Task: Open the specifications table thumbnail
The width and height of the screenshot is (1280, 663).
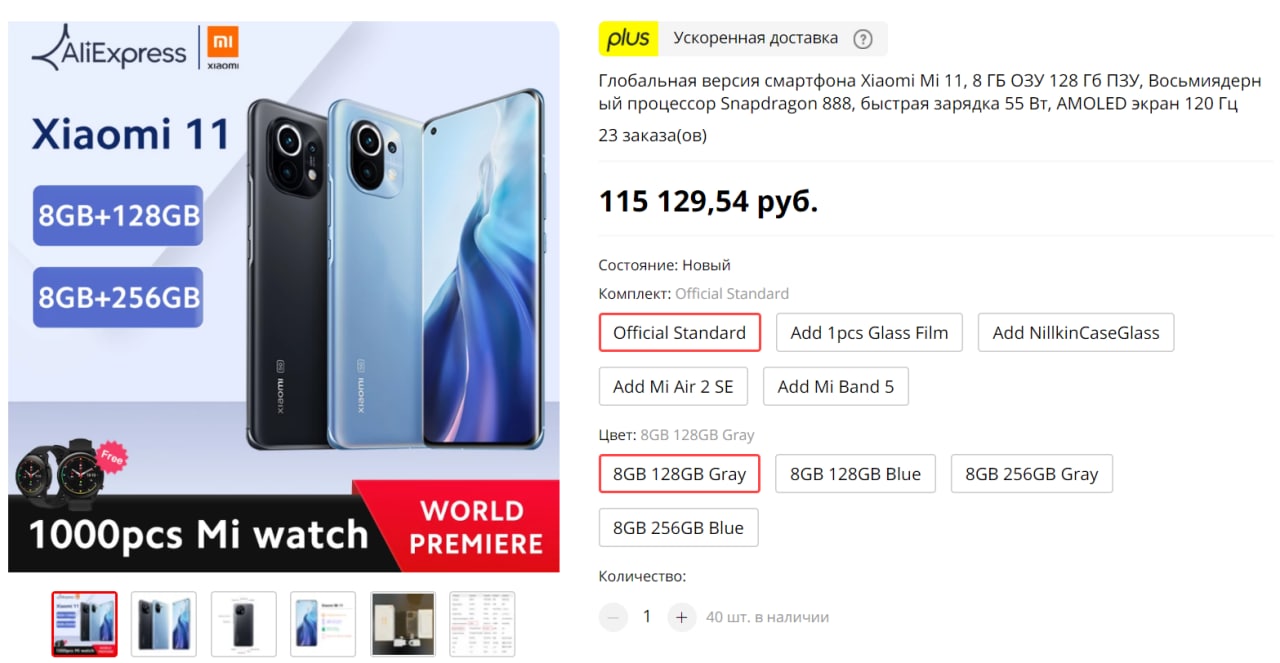Action: click(482, 624)
